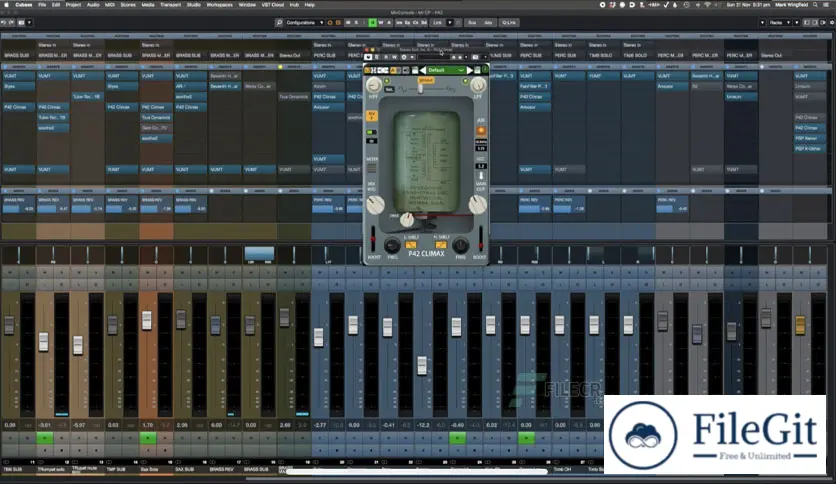The width and height of the screenshot is (836, 484).
Task: Click the right FREQ knob near H SHELF
Action: [460, 245]
